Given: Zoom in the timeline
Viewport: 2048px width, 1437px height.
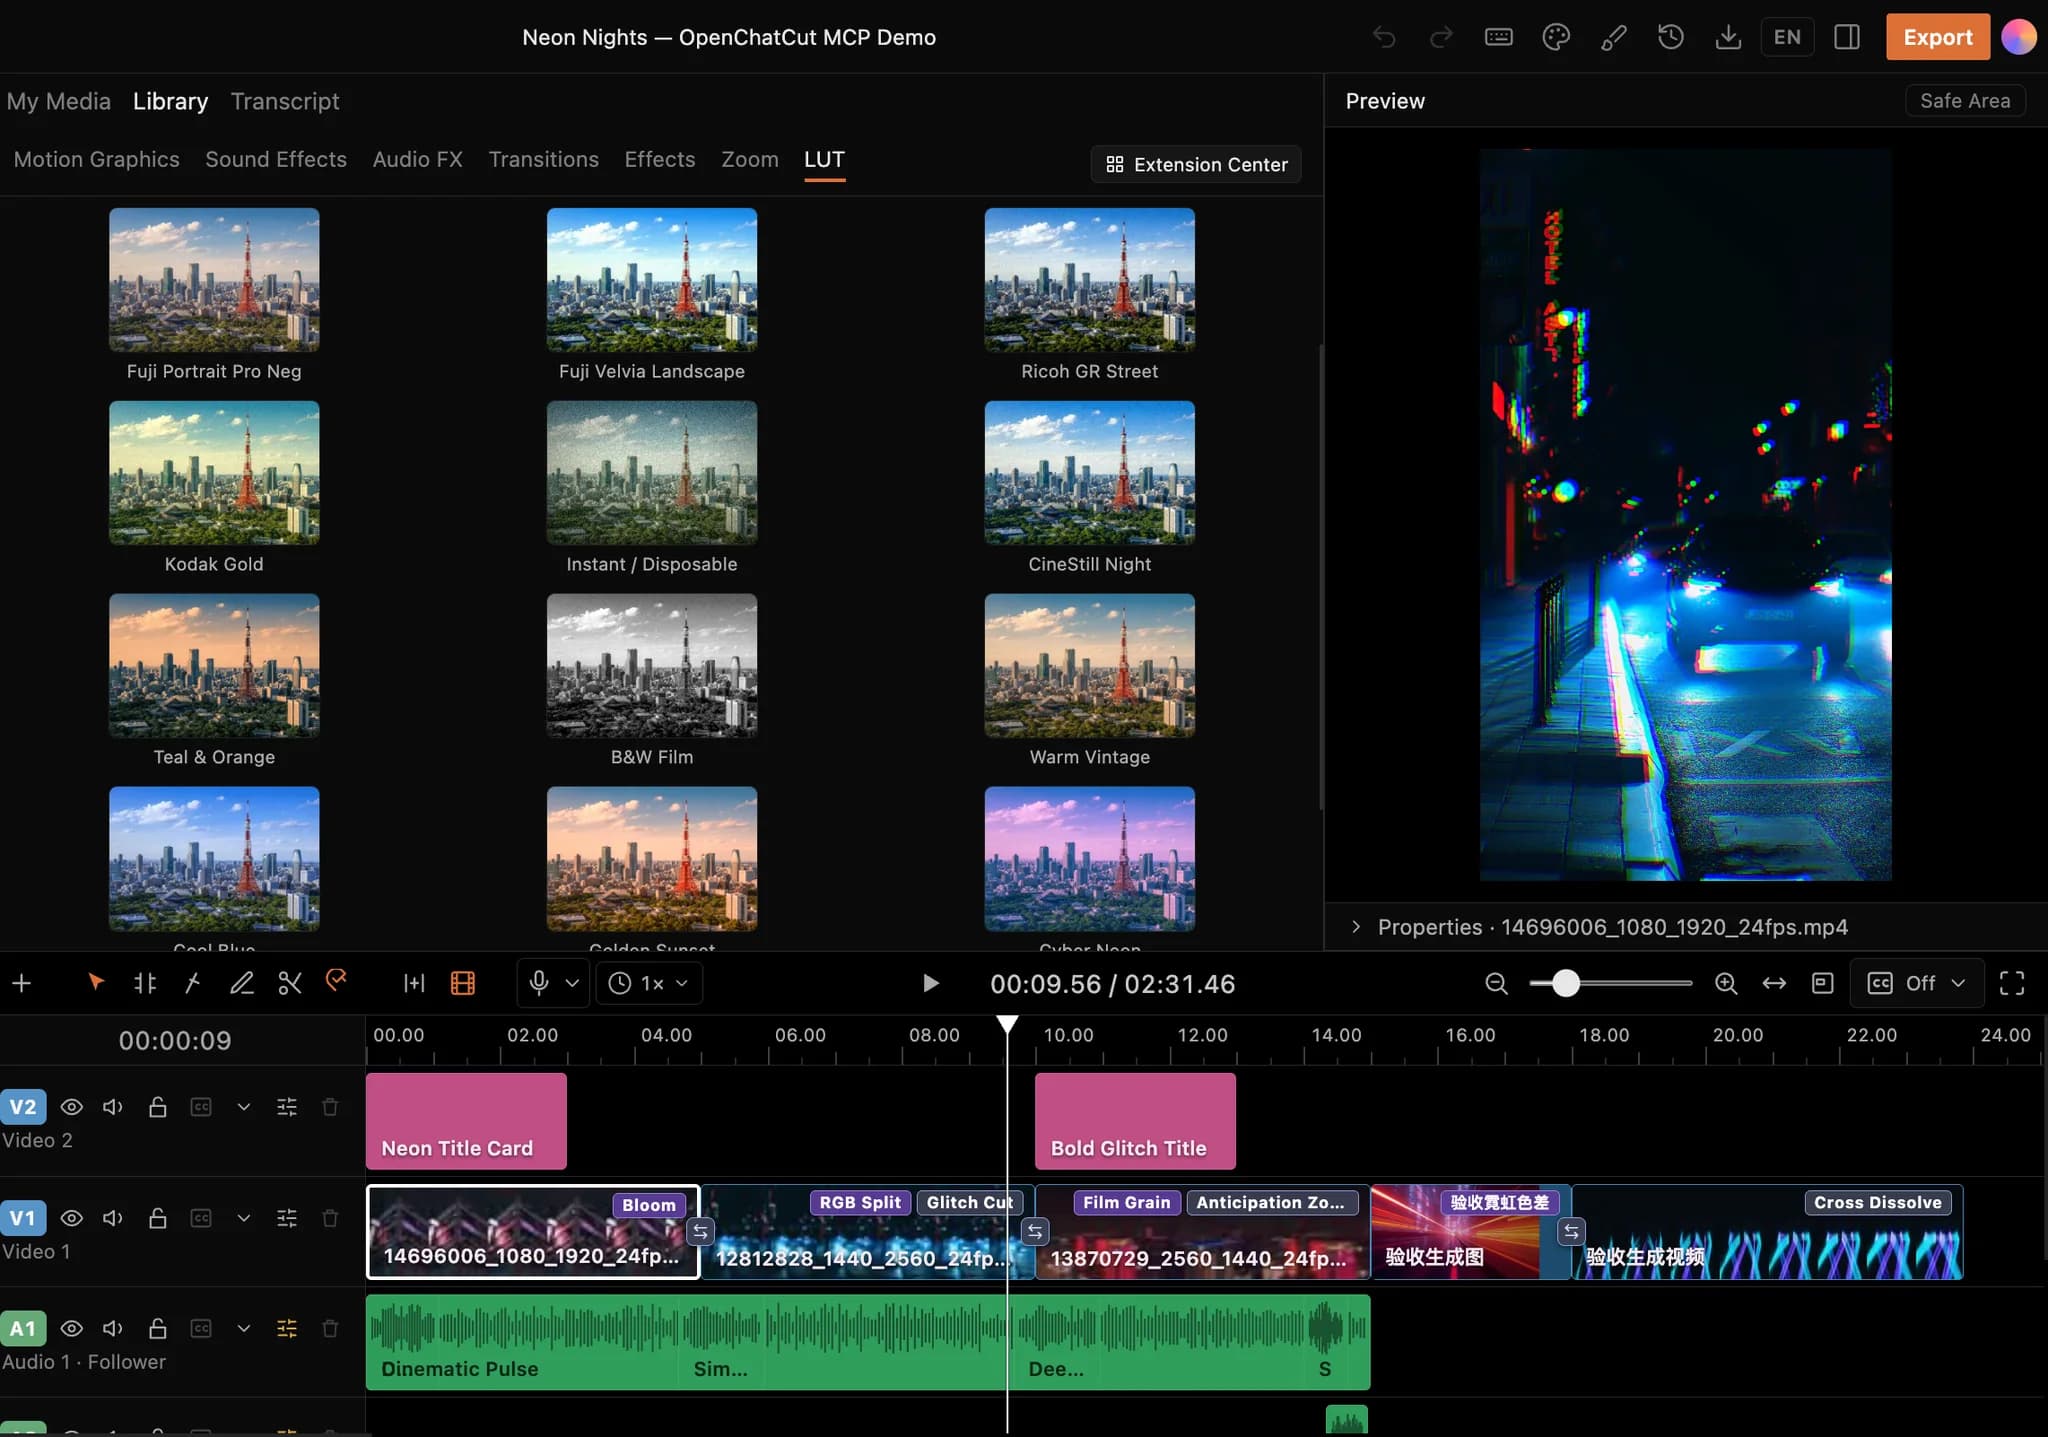Looking at the screenshot, I should (x=1726, y=983).
